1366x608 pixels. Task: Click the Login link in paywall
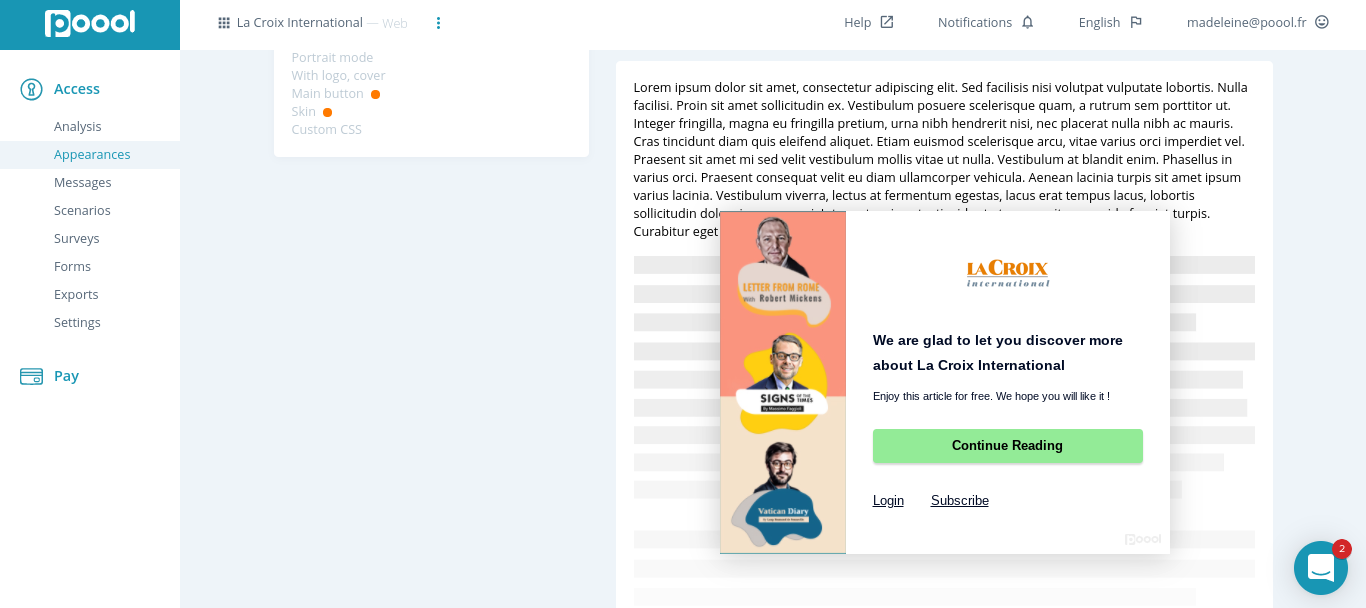(x=888, y=501)
